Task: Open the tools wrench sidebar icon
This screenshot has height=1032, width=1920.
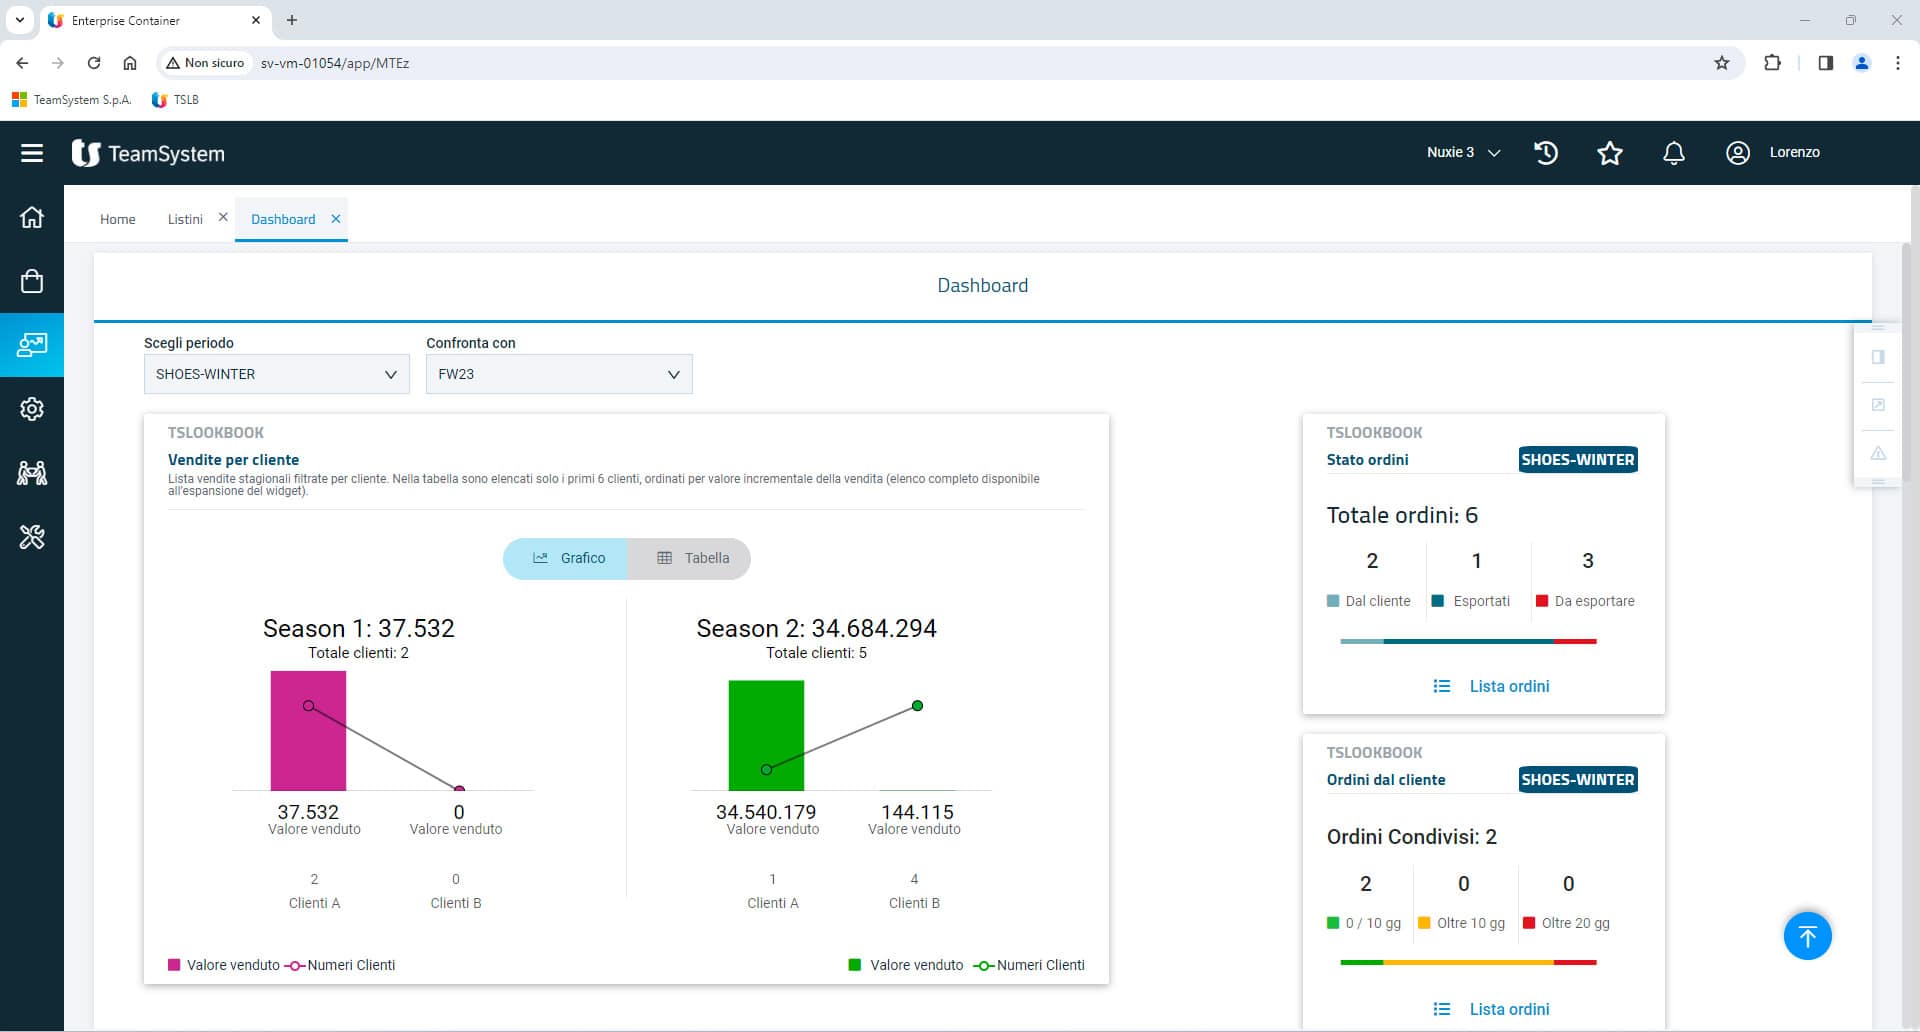Action: pyautogui.click(x=32, y=537)
